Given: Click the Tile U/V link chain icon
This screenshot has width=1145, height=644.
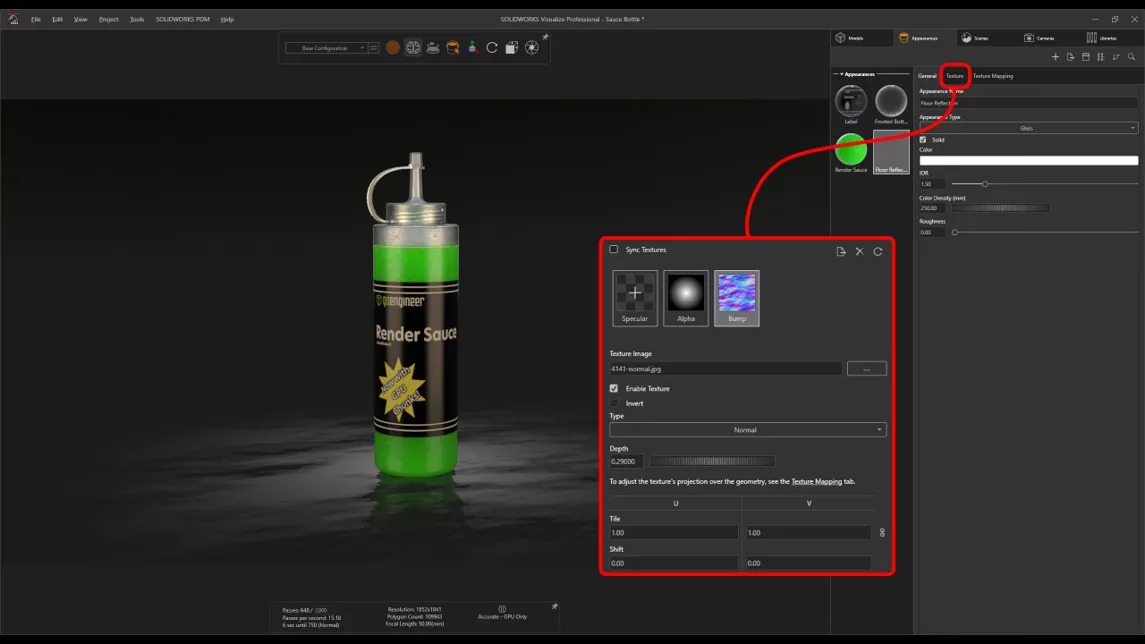Looking at the screenshot, I should coord(882,532).
